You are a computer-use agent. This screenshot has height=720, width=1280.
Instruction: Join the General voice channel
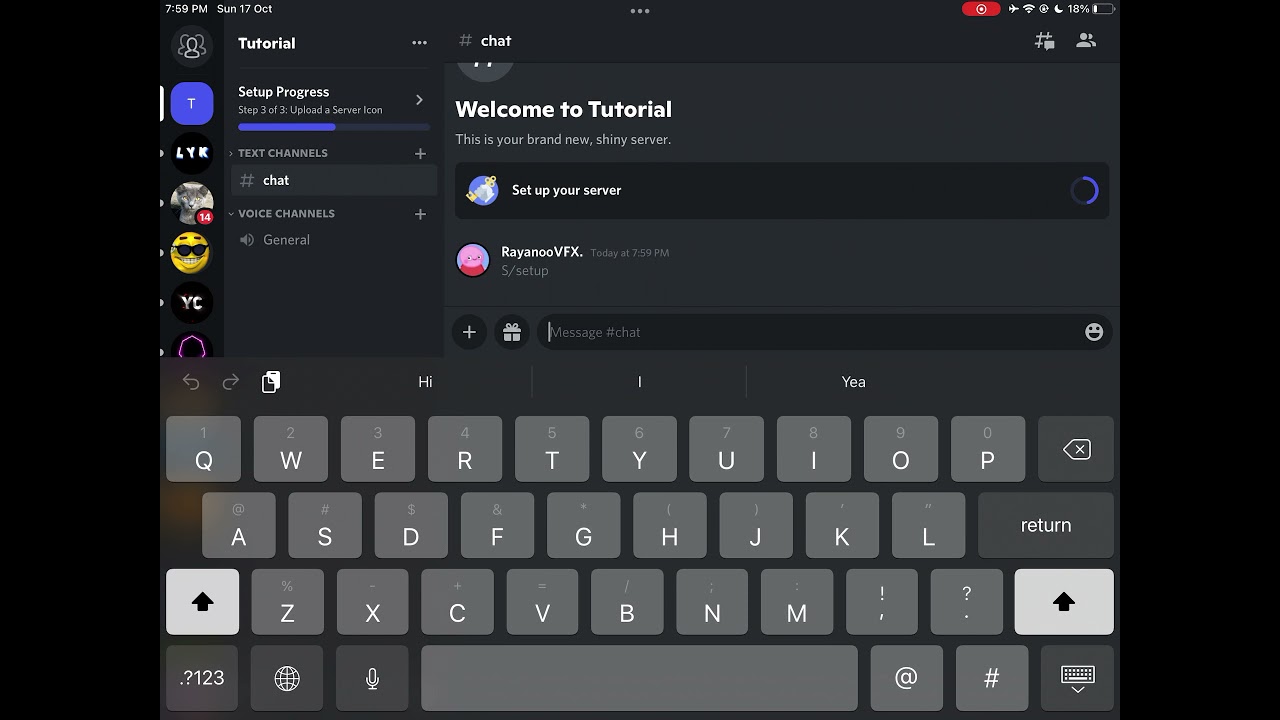tap(334, 240)
